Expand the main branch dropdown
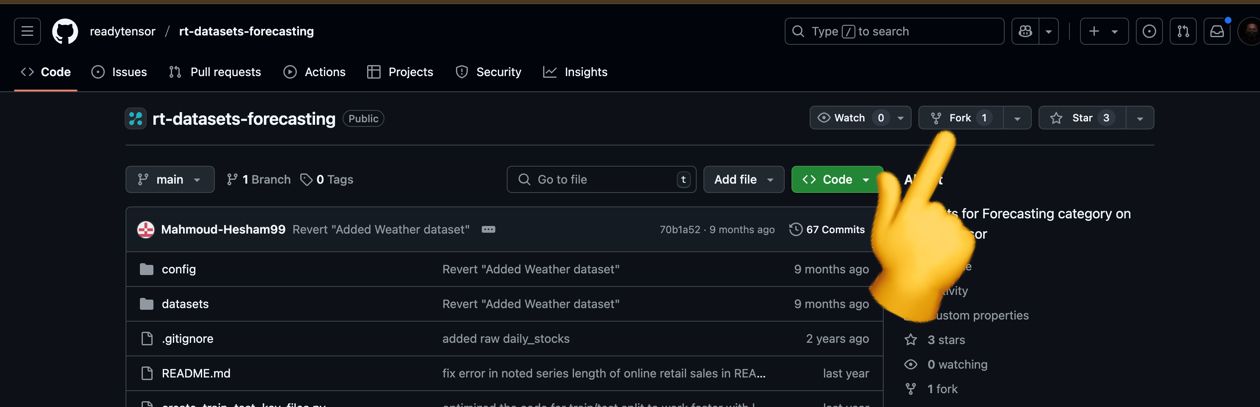 pyautogui.click(x=170, y=179)
